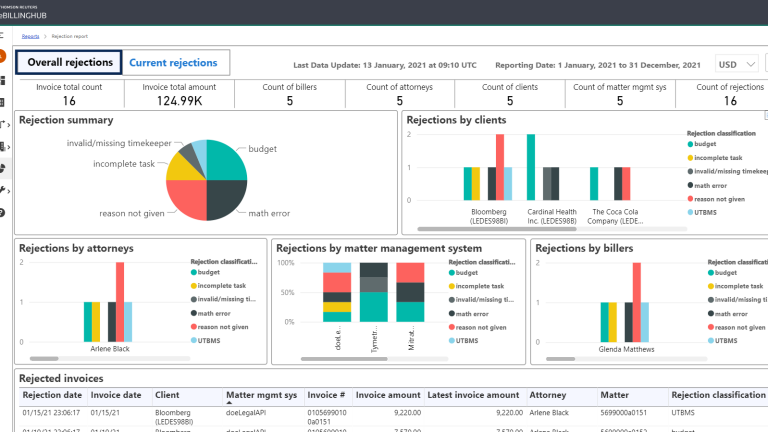The image size is (768, 432).
Task: Open the hamburger menu in sidebar
Action: coord(1,35)
